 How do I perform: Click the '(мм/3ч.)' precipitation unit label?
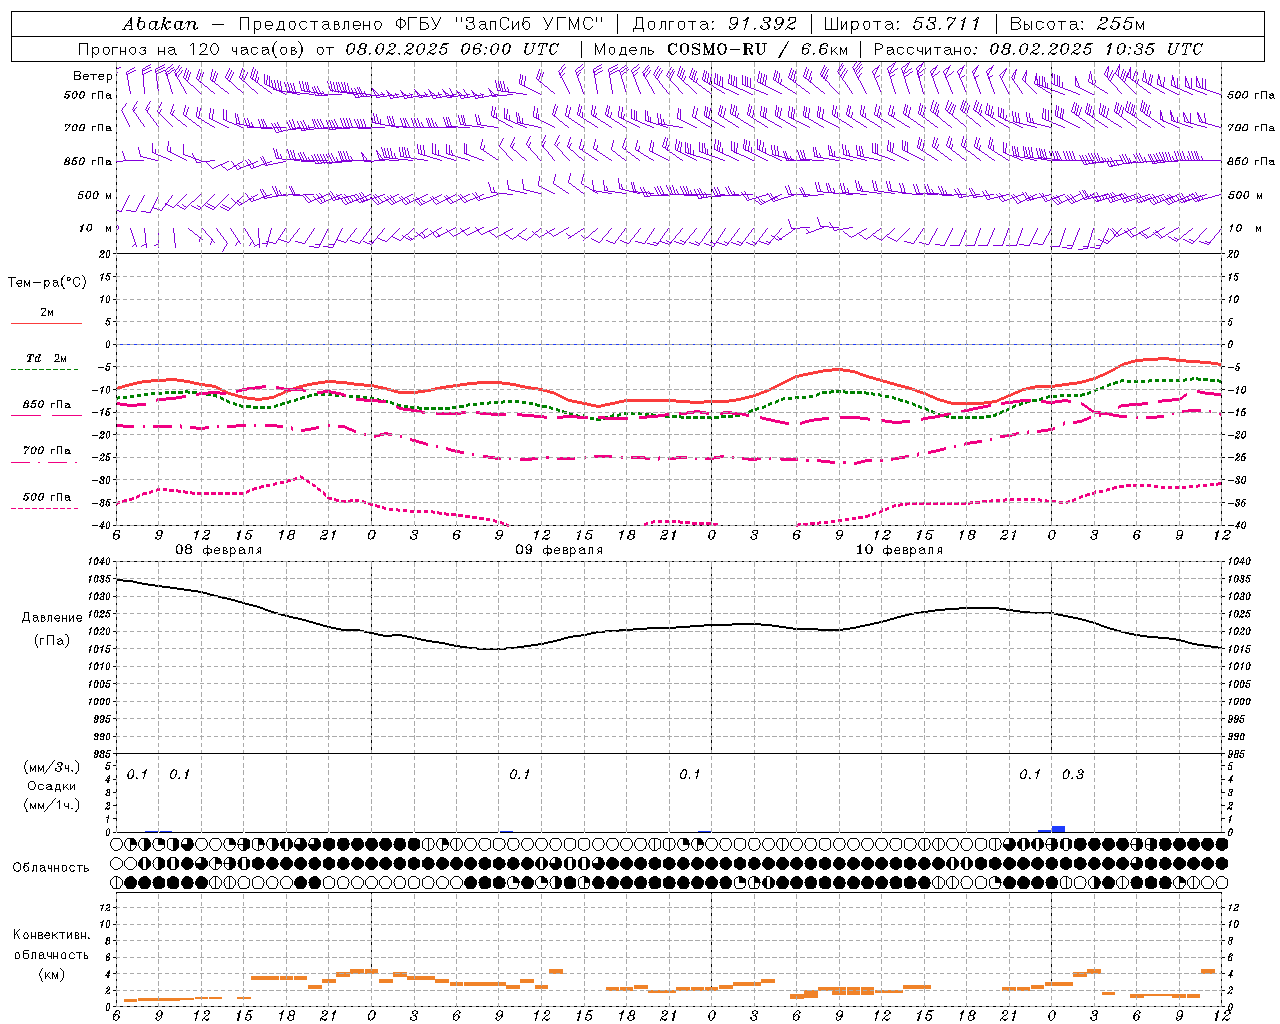52,767
